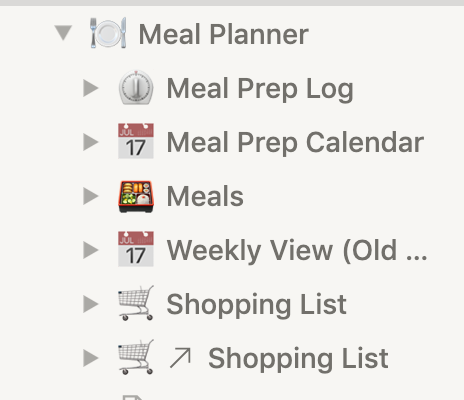This screenshot has width=464, height=400.
Task: Expand the Weekly View (Old ... page
Action: click(x=91, y=250)
